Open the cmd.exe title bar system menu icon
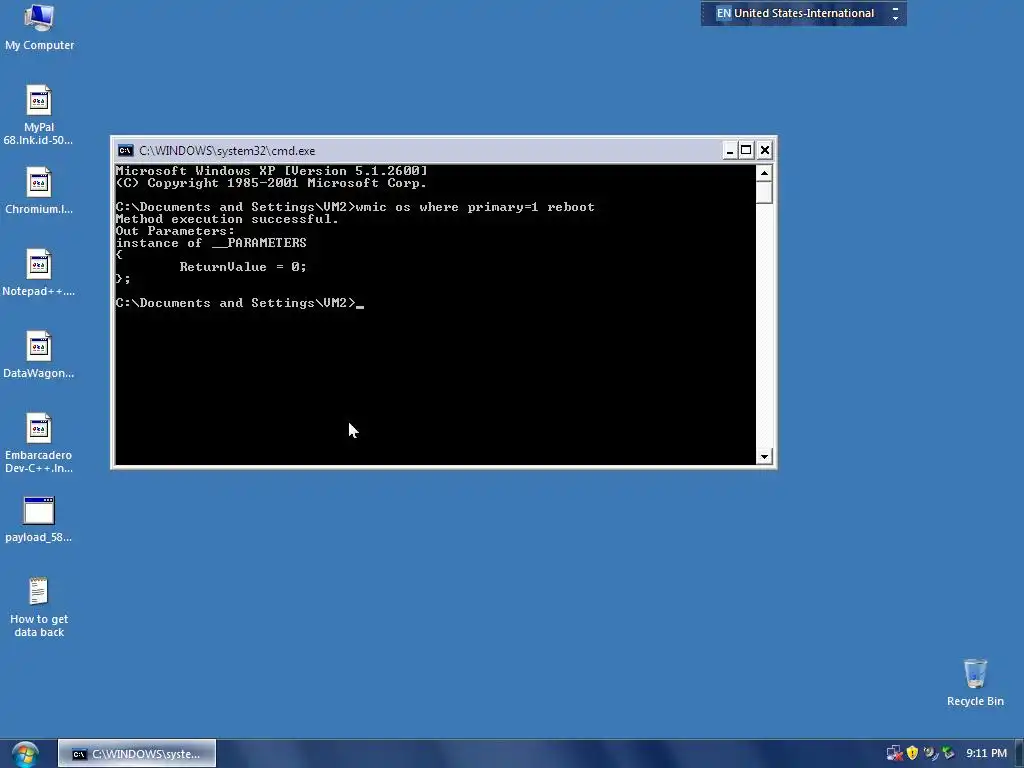This screenshot has width=1024, height=768. pos(125,151)
